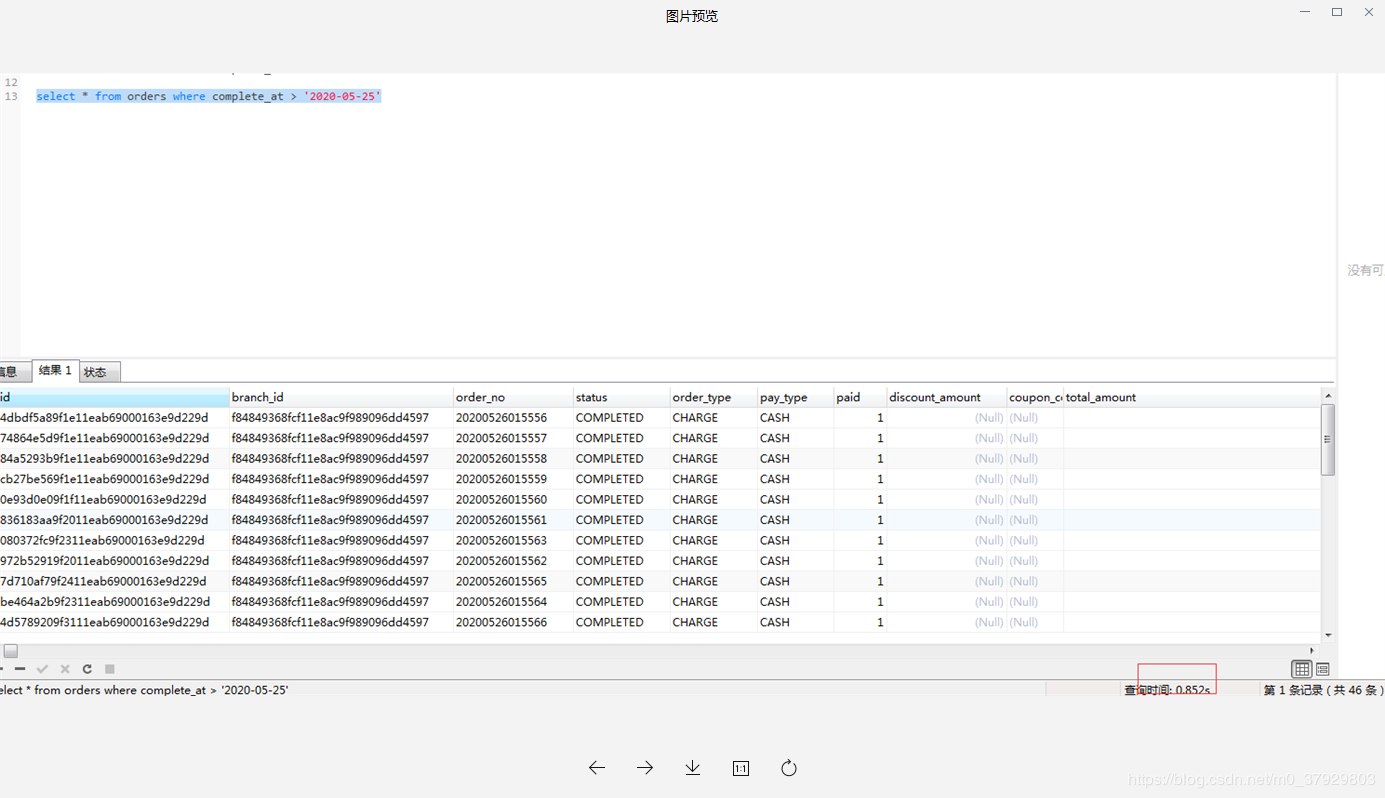Click the delete record minus icon
1385x798 pixels.
click(20, 669)
